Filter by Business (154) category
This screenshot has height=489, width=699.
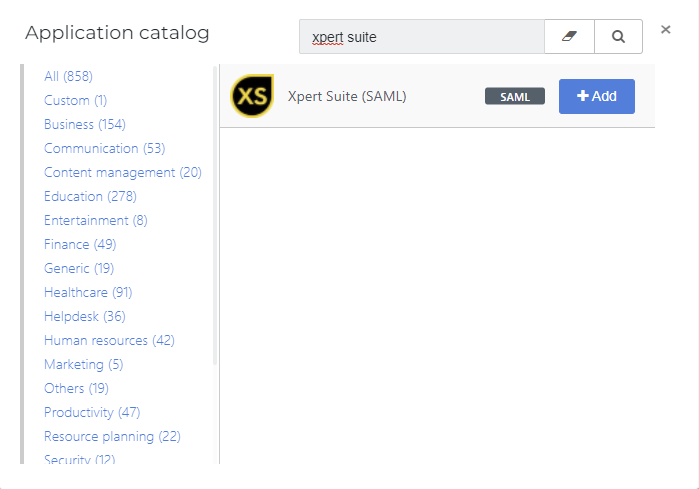pyautogui.click(x=85, y=124)
